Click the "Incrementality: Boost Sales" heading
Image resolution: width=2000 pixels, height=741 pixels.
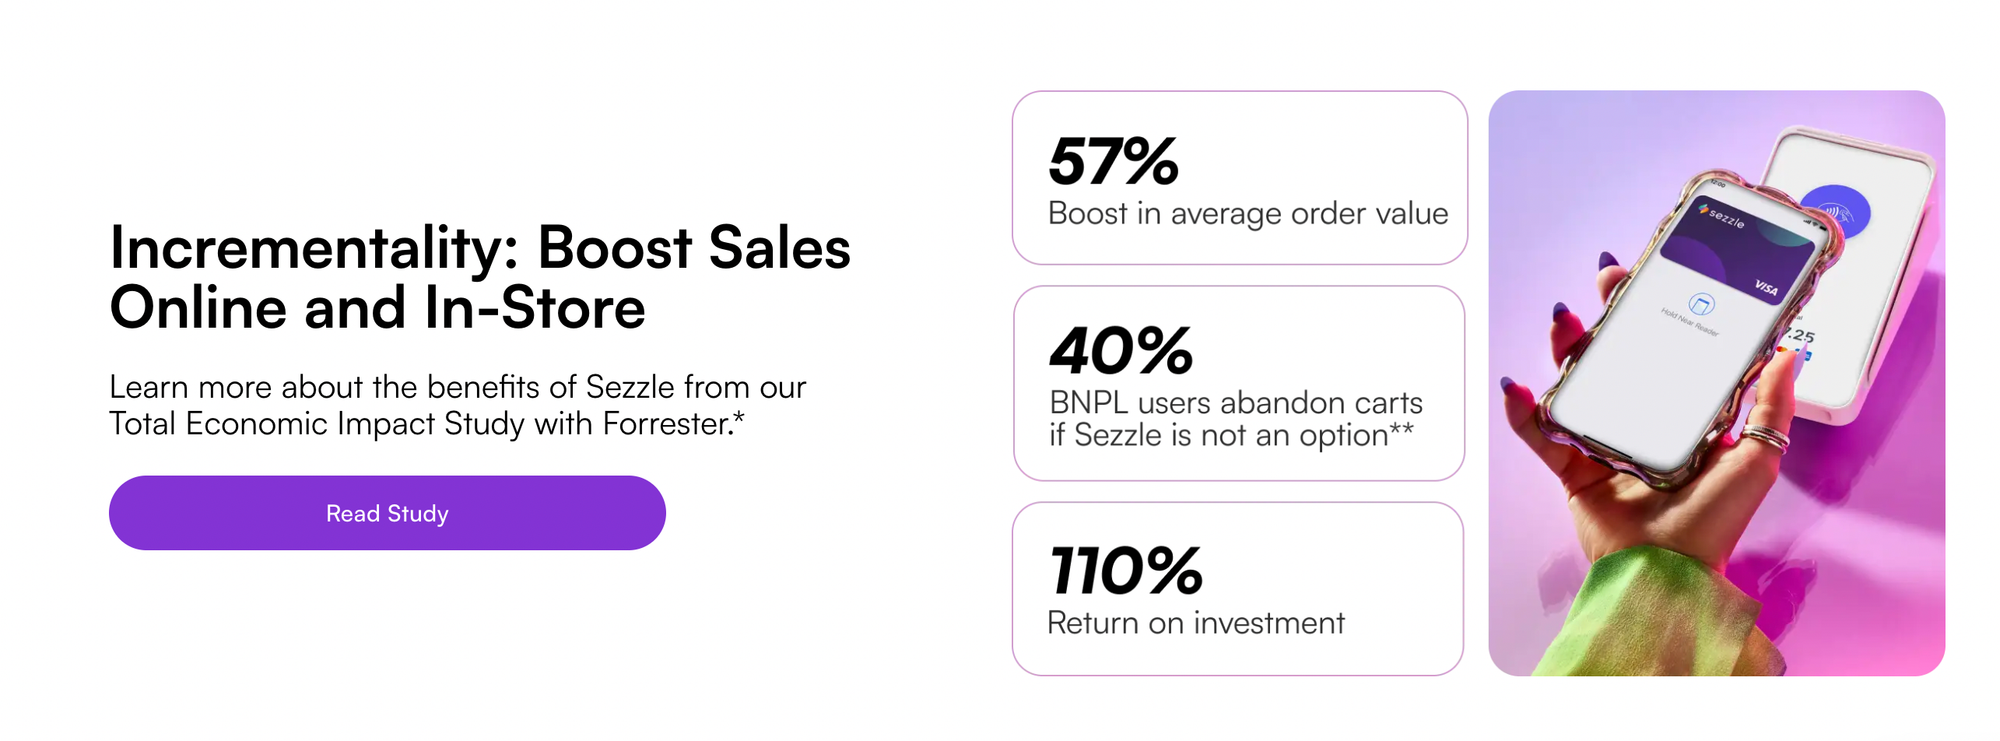point(480,247)
